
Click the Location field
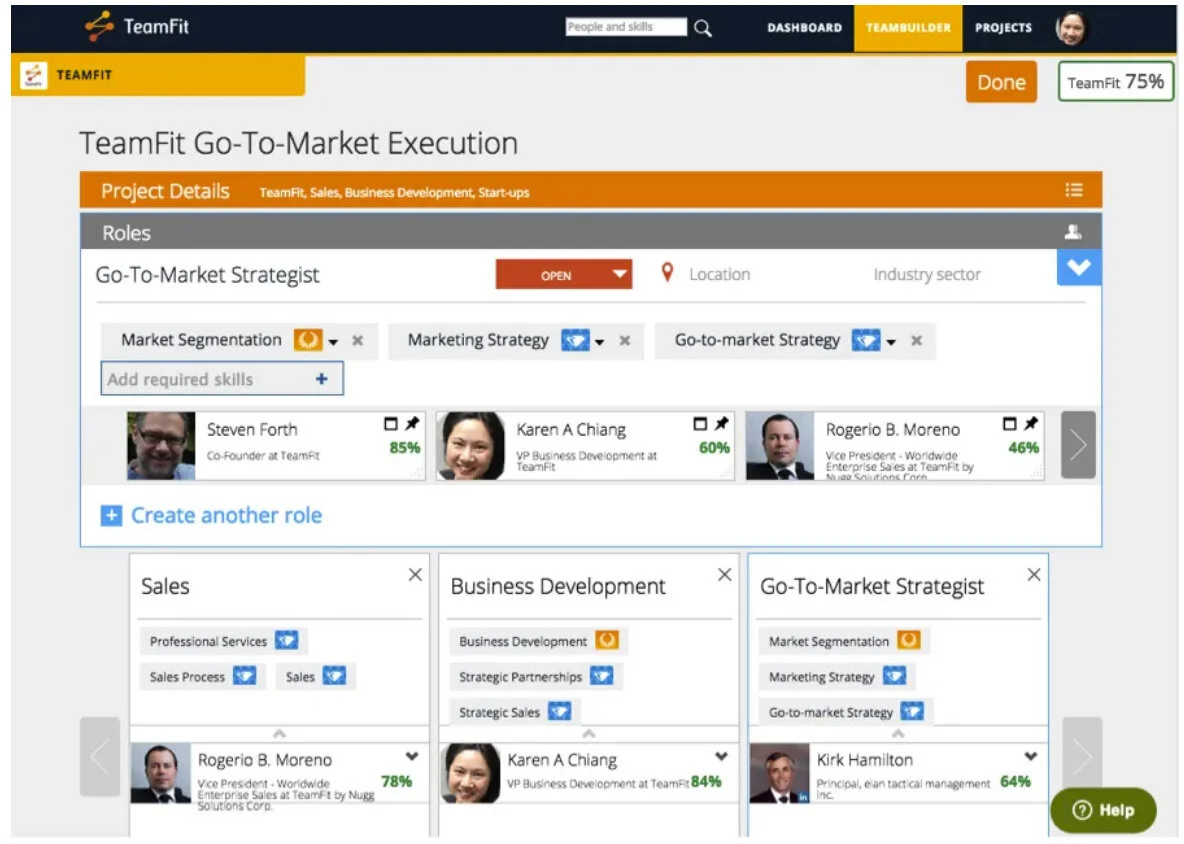pos(719,275)
